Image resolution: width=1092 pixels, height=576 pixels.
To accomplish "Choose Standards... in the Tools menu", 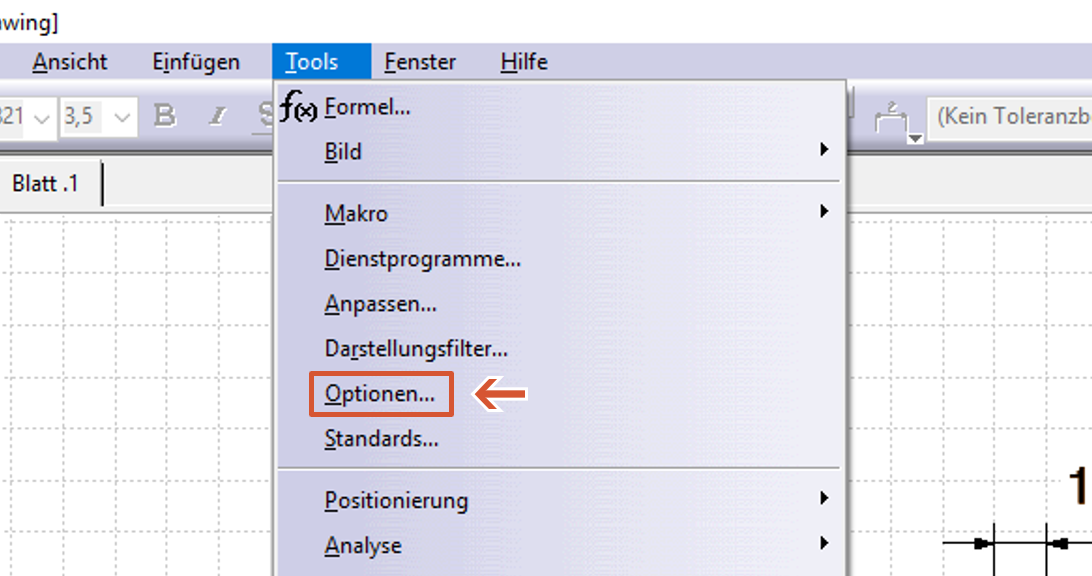I will [382, 438].
